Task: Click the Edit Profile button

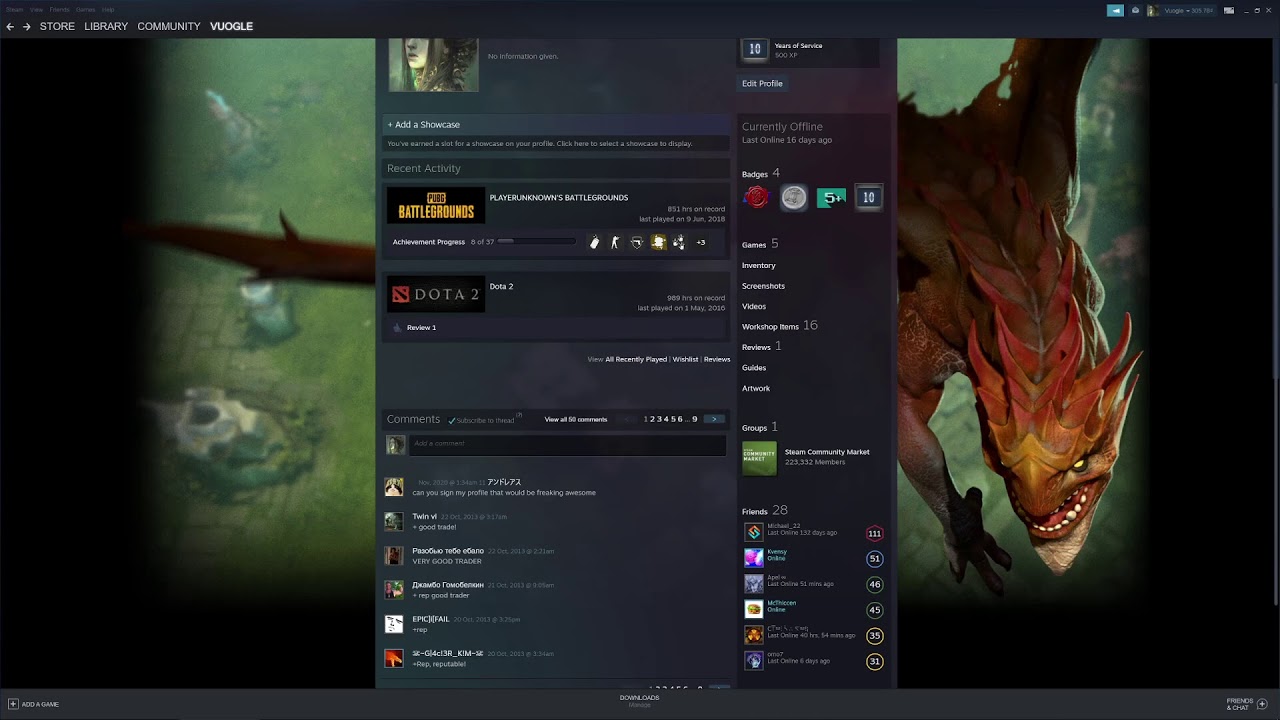Action: (x=762, y=84)
